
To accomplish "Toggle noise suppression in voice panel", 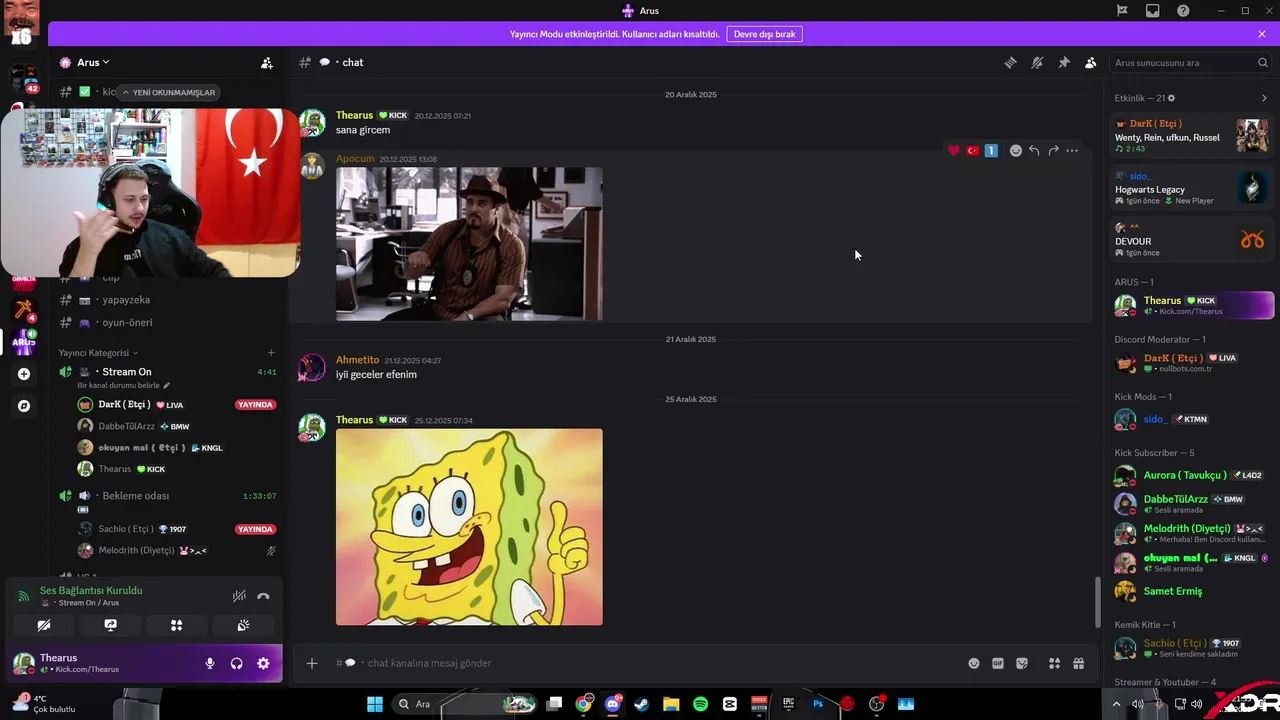I will pos(239,596).
